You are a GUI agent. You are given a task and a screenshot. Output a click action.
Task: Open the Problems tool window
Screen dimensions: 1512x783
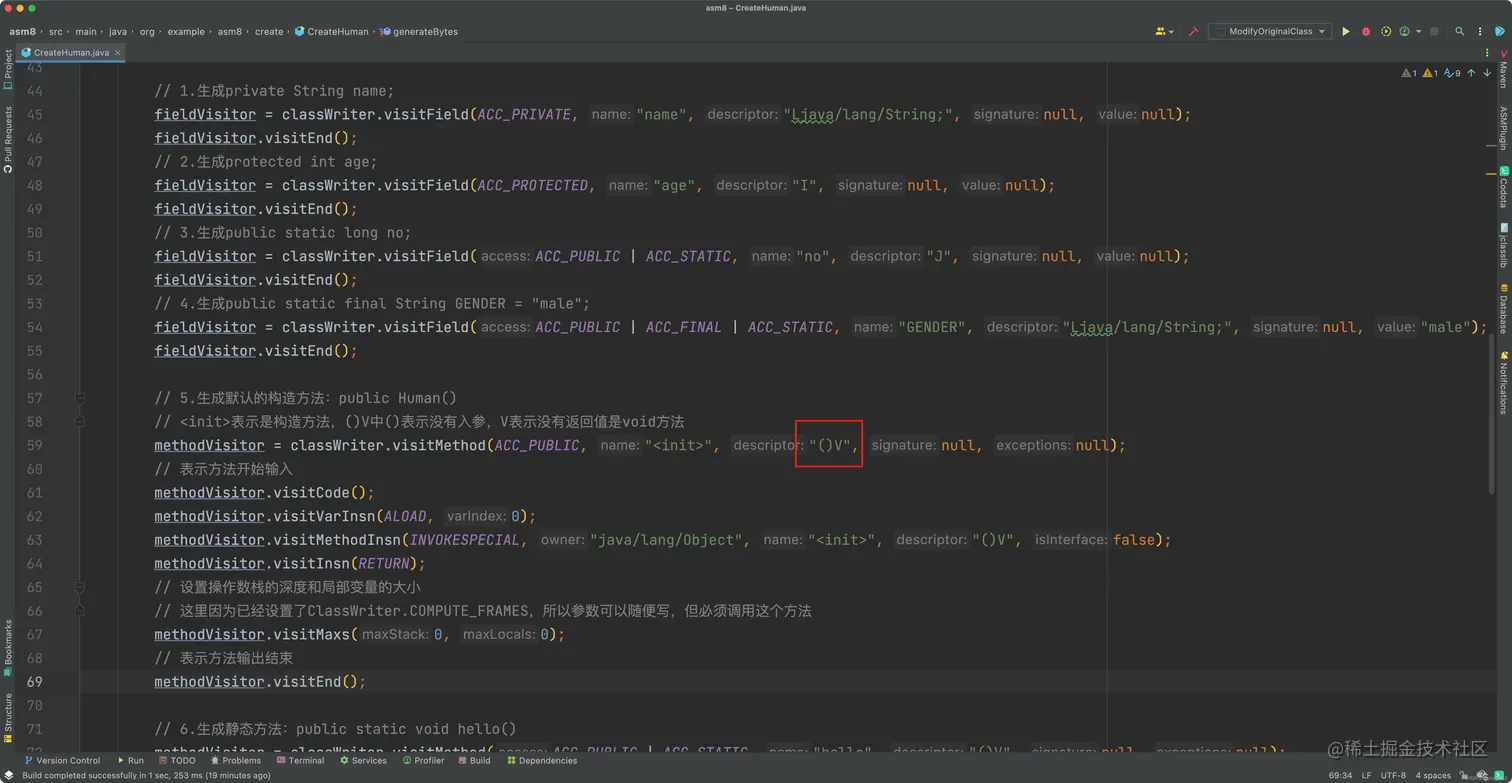click(x=236, y=760)
